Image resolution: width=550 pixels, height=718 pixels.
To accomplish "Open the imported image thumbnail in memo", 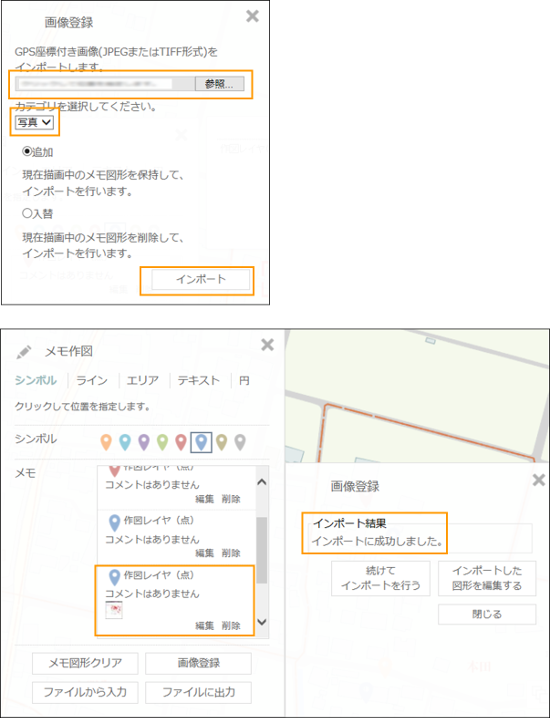I will pyautogui.click(x=114, y=610).
